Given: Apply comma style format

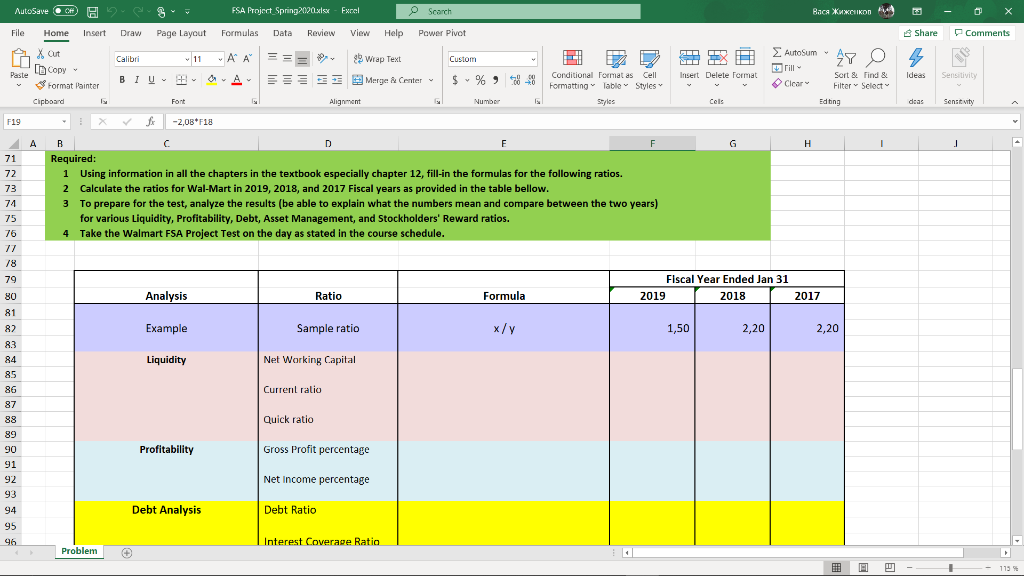Looking at the screenshot, I should click(496, 80).
